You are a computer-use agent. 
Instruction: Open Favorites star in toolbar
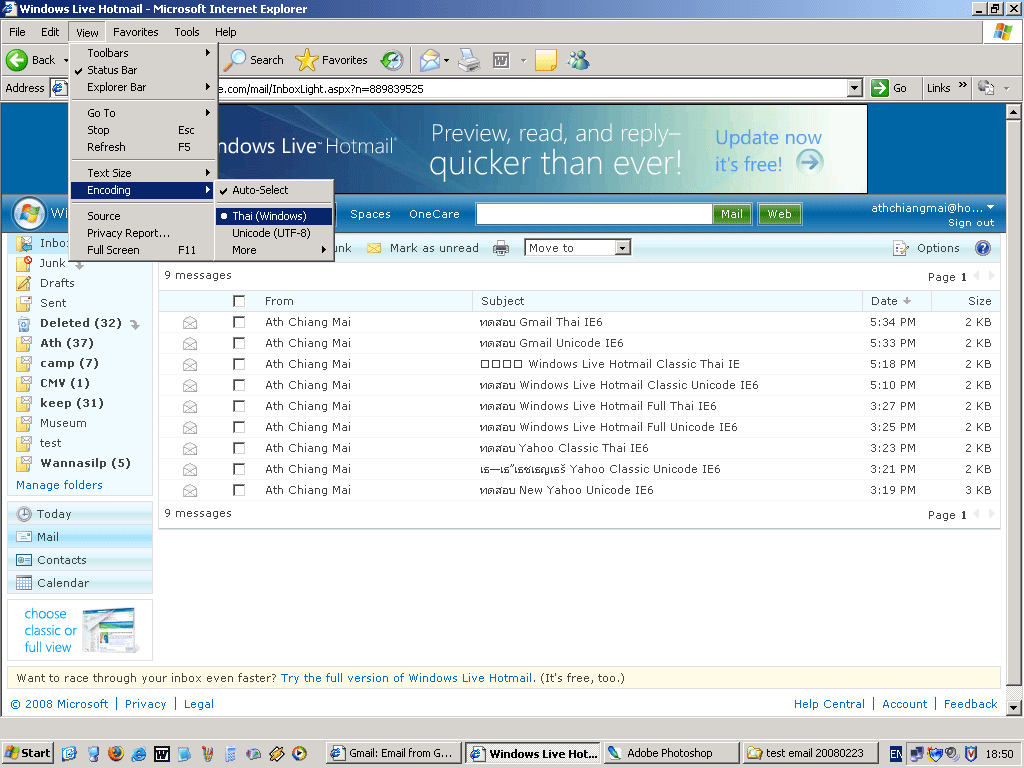[x=332, y=60]
